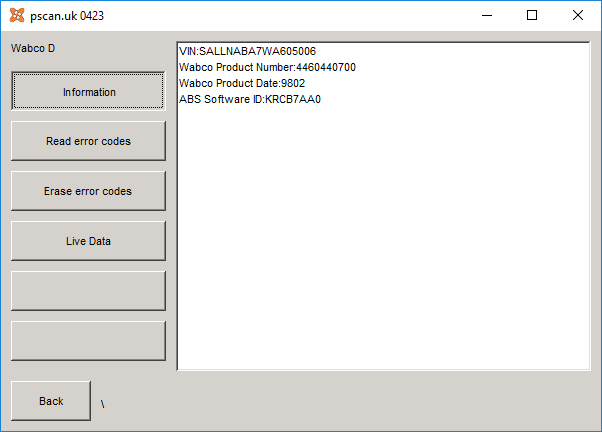Go Back to previous menu
The height and width of the screenshot is (432, 602).
[x=51, y=401]
